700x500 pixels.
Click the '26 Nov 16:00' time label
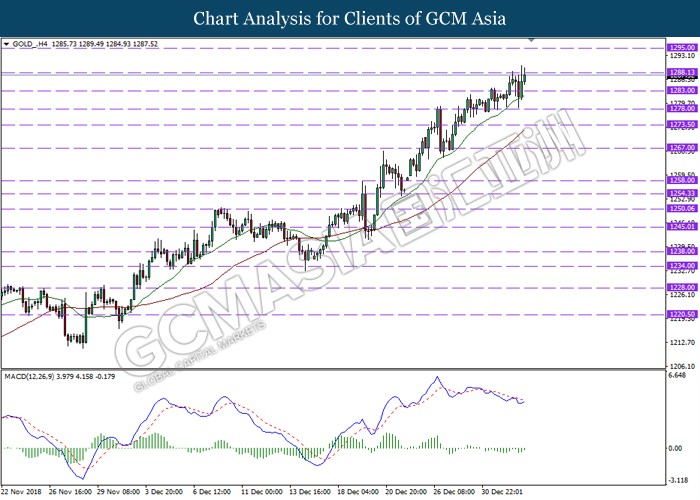[x=71, y=492]
